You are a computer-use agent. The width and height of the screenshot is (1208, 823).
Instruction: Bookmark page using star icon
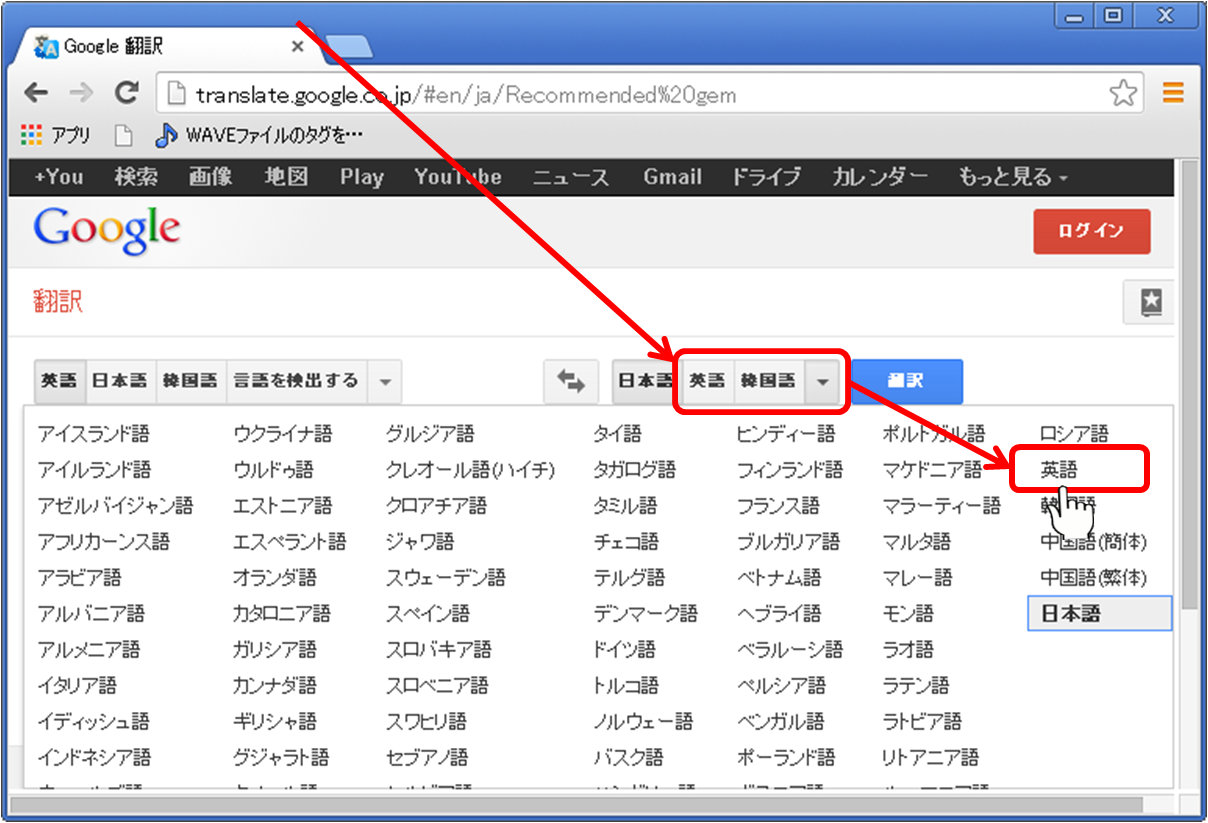(x=1123, y=94)
